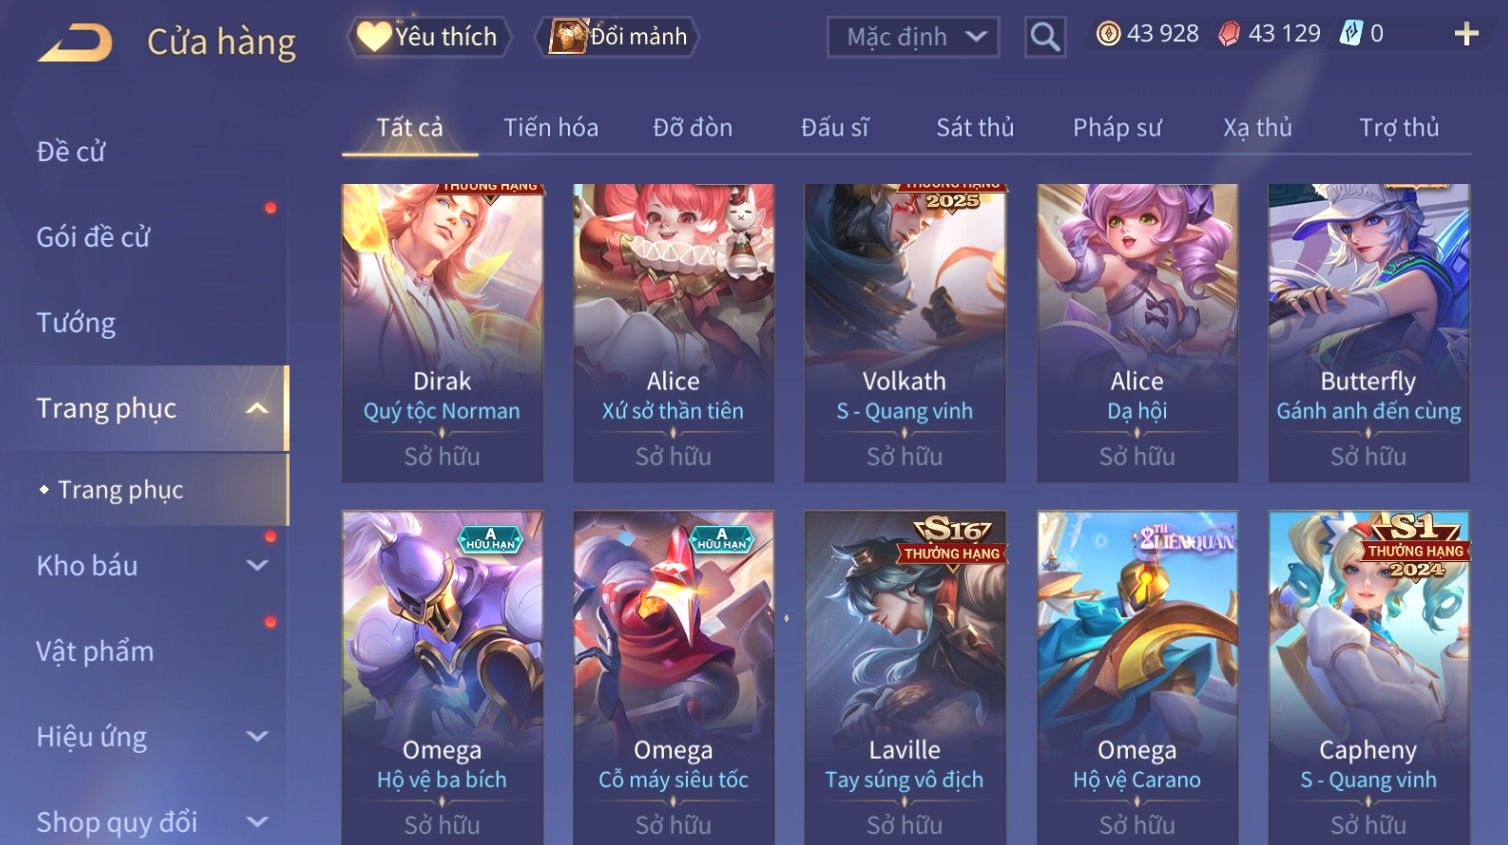The image size is (1508, 845).
Task: Open the Tướng sidebar menu item
Action: click(x=76, y=323)
